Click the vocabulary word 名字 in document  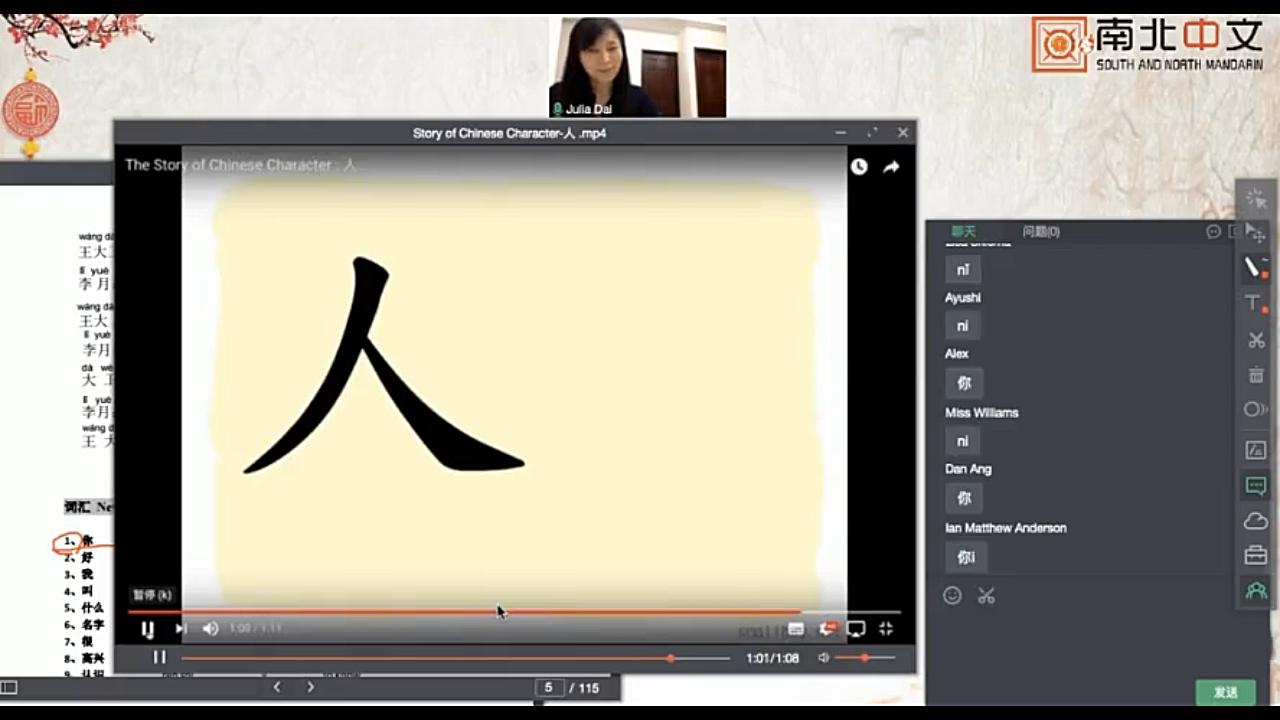click(93, 624)
